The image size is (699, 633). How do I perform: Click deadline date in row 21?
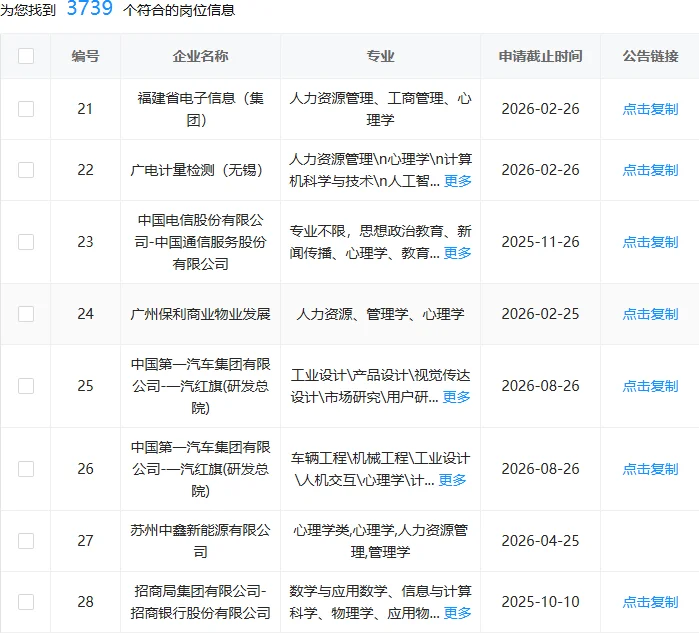540,109
